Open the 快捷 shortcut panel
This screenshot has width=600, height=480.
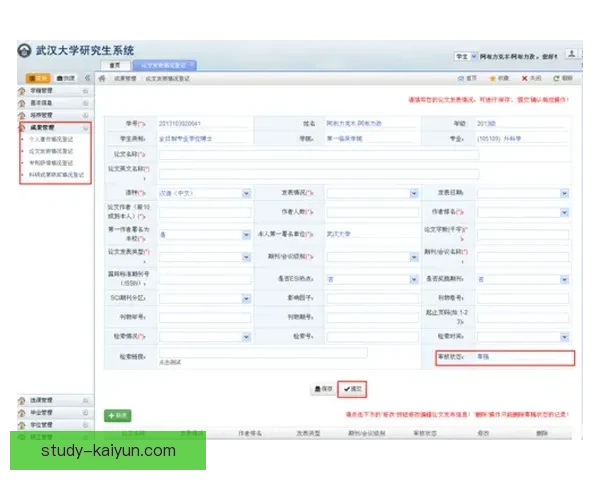[66, 78]
